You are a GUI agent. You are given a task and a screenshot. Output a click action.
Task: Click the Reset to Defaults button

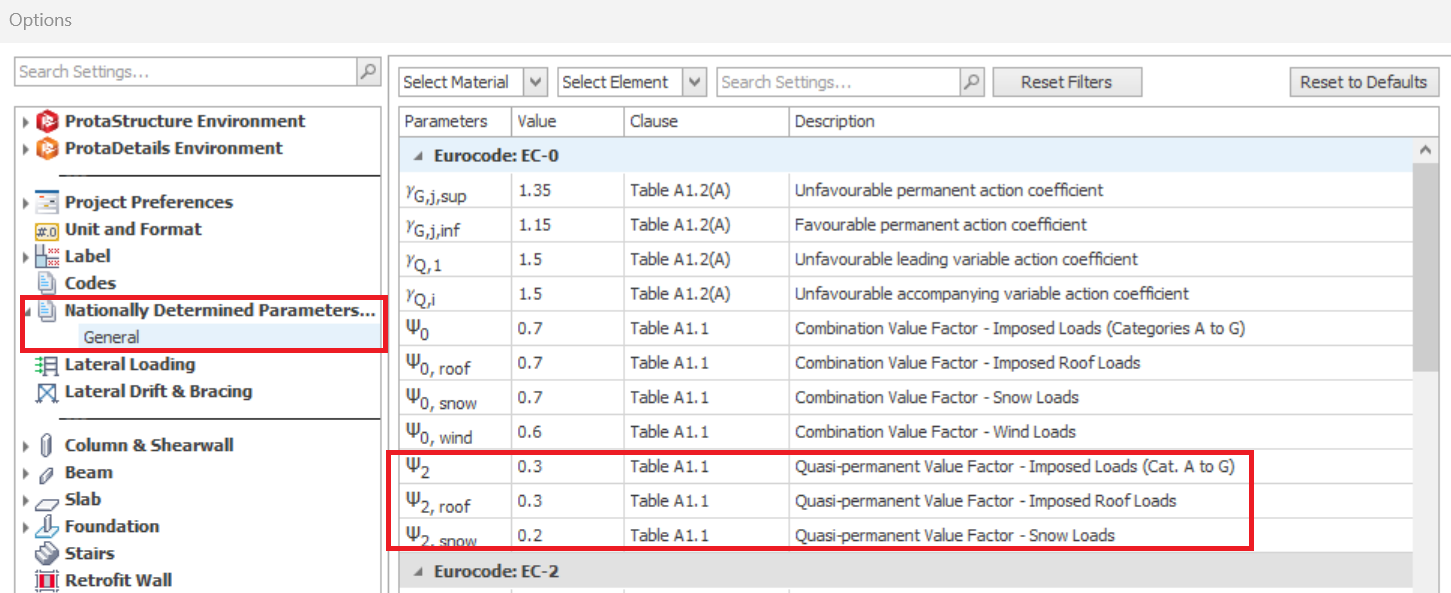(x=1363, y=82)
